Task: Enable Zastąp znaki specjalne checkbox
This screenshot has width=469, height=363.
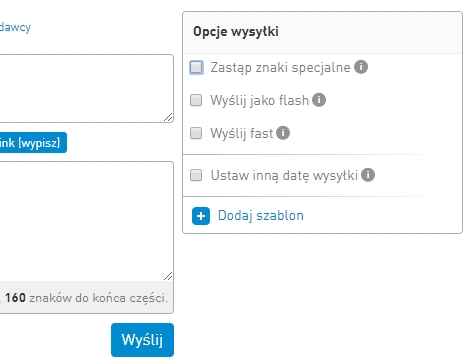Action: pyautogui.click(x=196, y=67)
